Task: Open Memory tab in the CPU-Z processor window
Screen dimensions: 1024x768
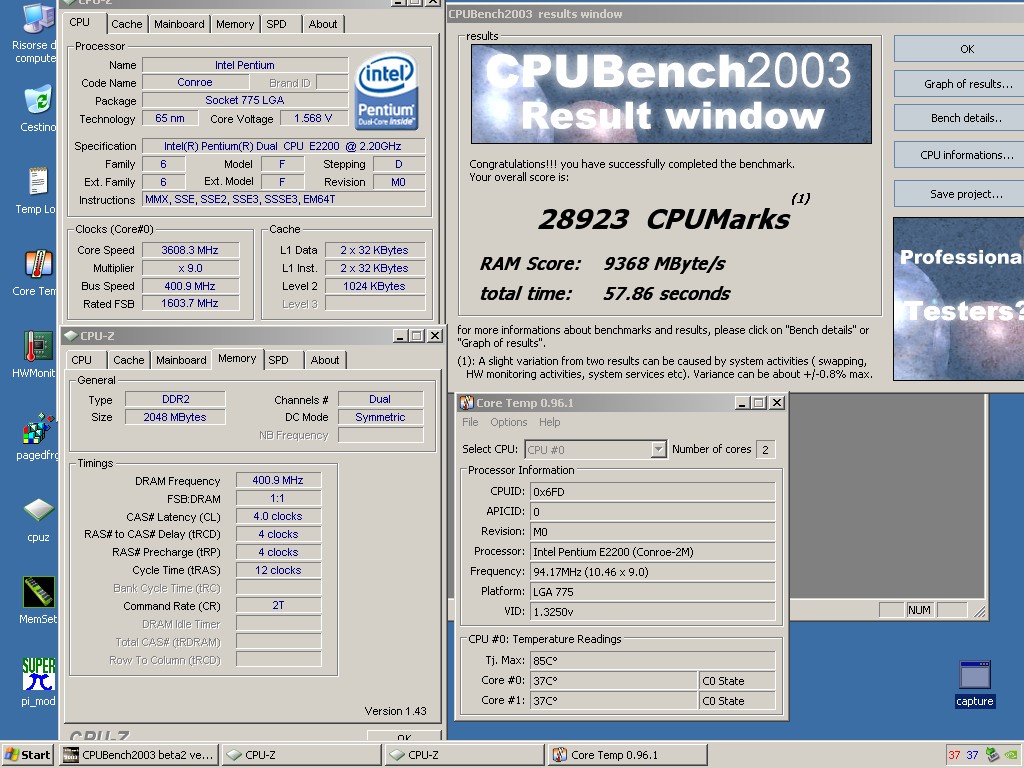Action: (234, 24)
